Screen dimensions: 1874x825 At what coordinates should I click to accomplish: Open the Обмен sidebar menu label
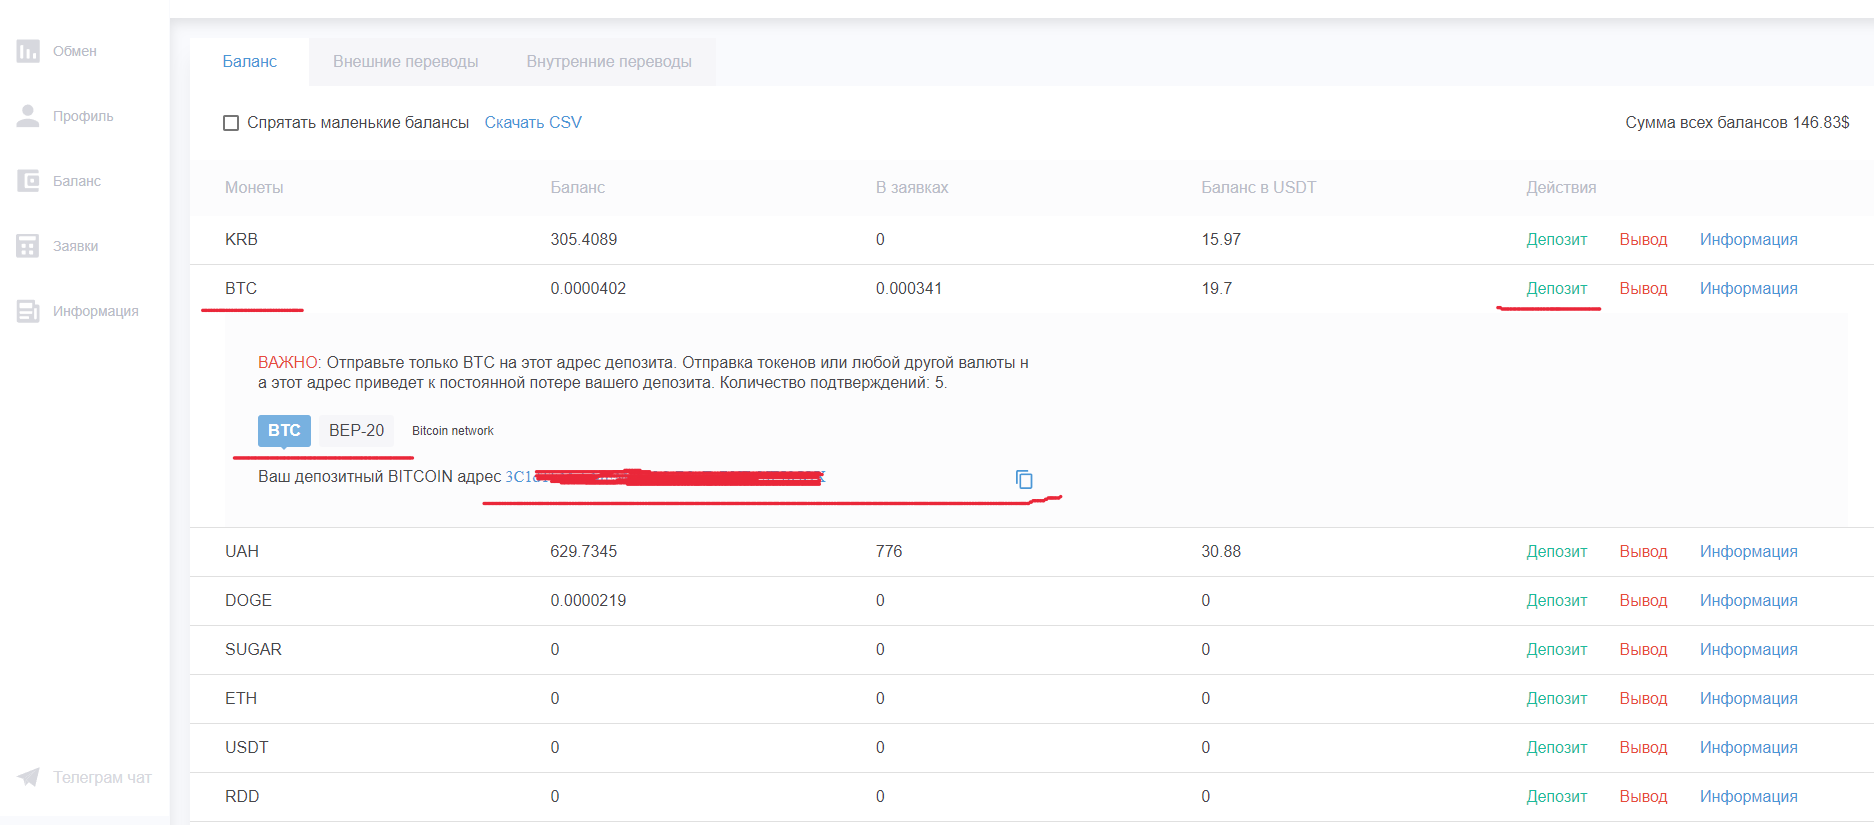(75, 51)
